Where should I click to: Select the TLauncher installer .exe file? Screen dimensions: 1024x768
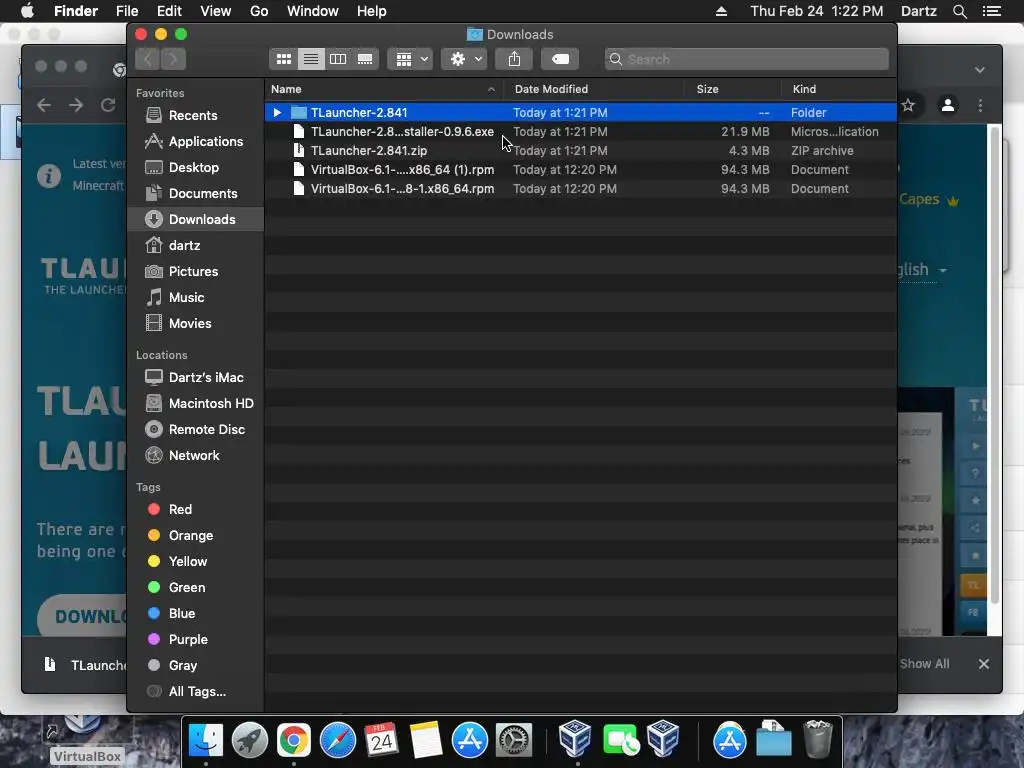pos(581,131)
